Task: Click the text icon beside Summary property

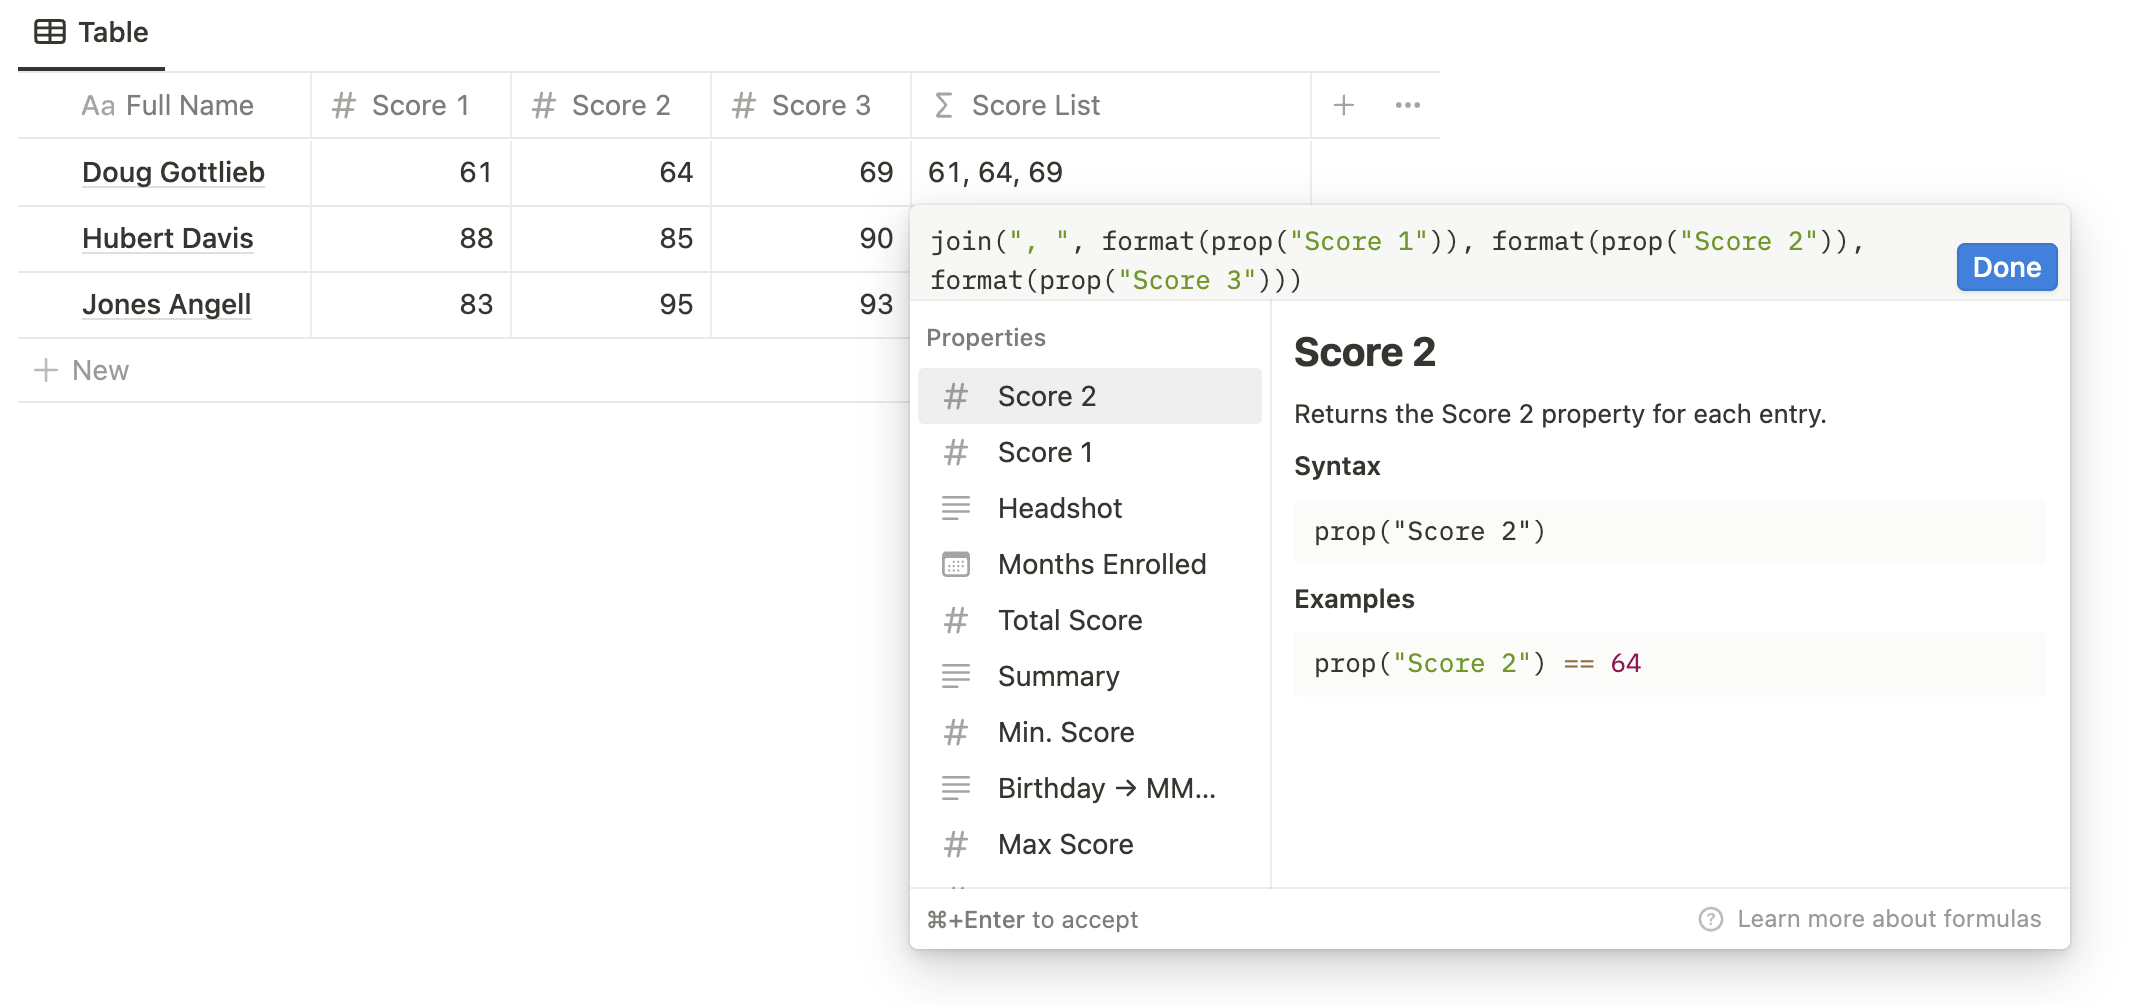Action: (x=956, y=676)
